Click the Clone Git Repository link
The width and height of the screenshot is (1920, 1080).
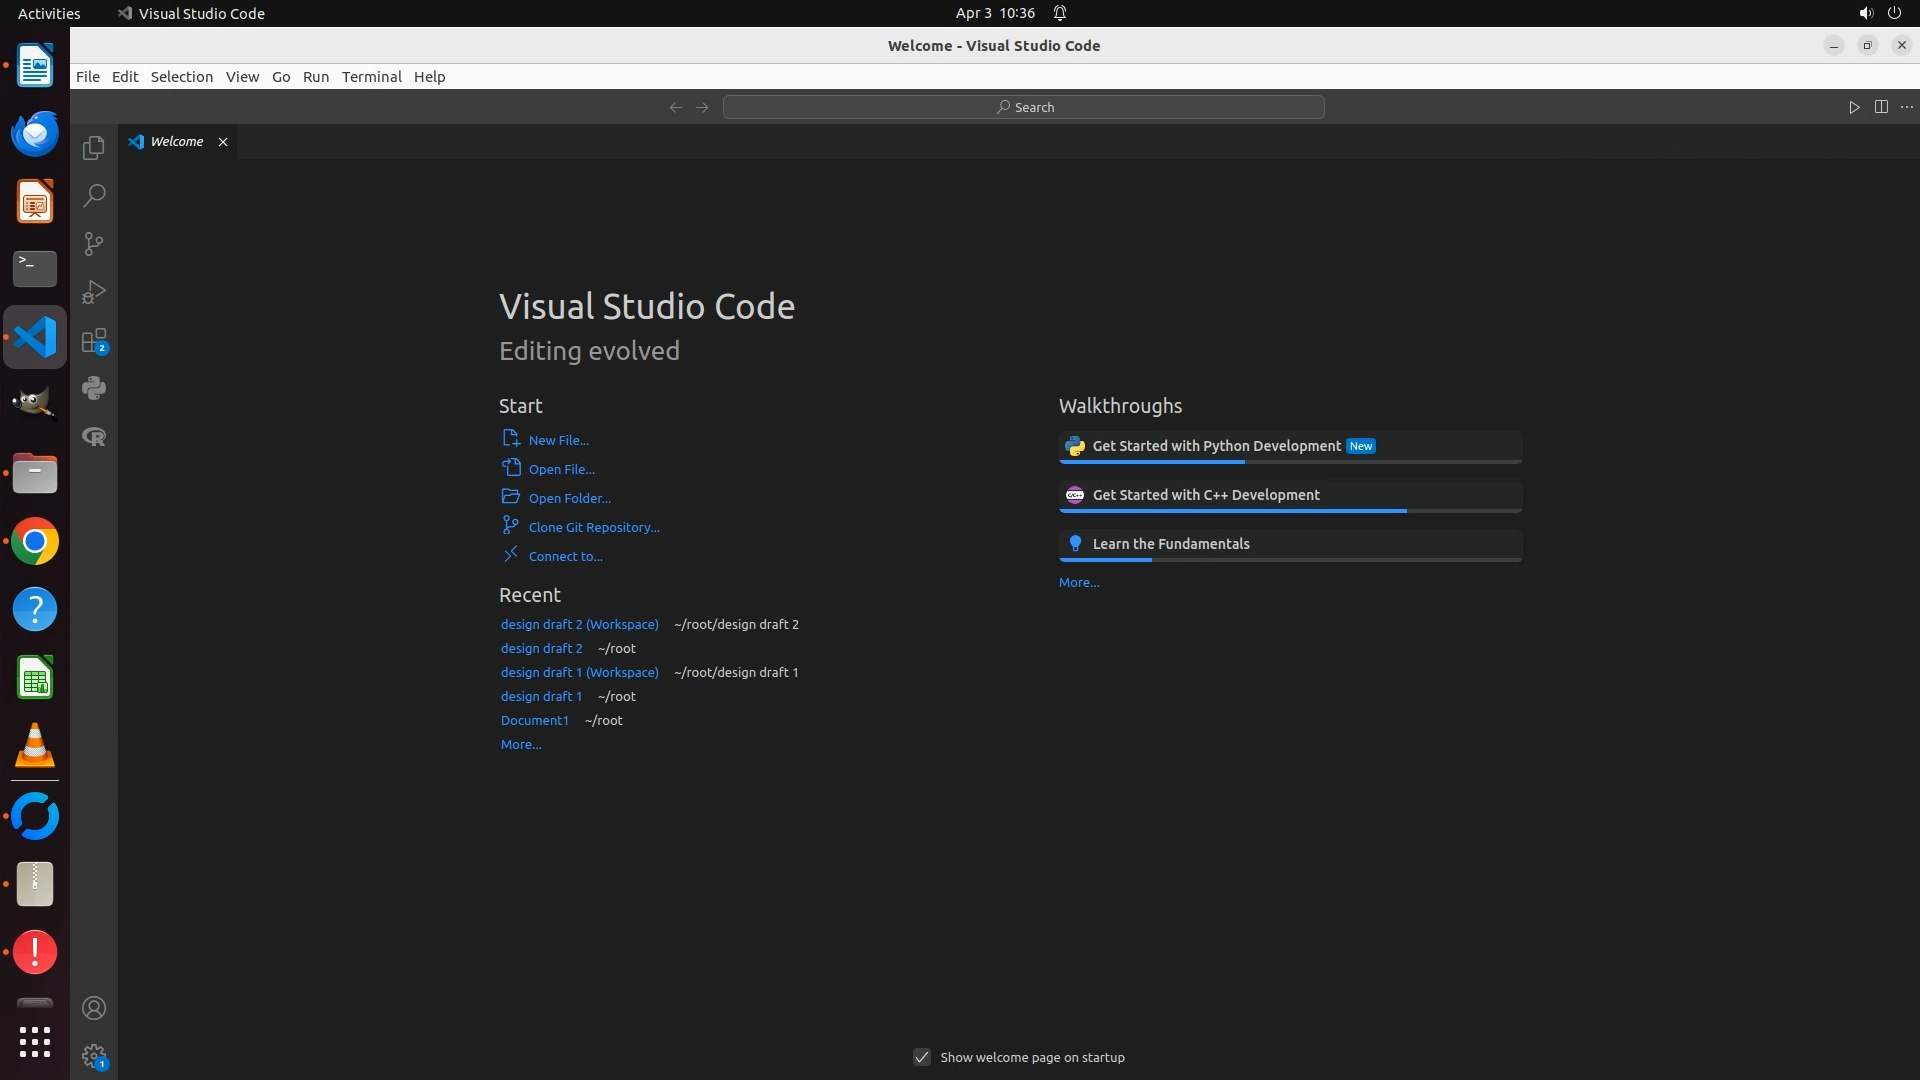(x=594, y=527)
